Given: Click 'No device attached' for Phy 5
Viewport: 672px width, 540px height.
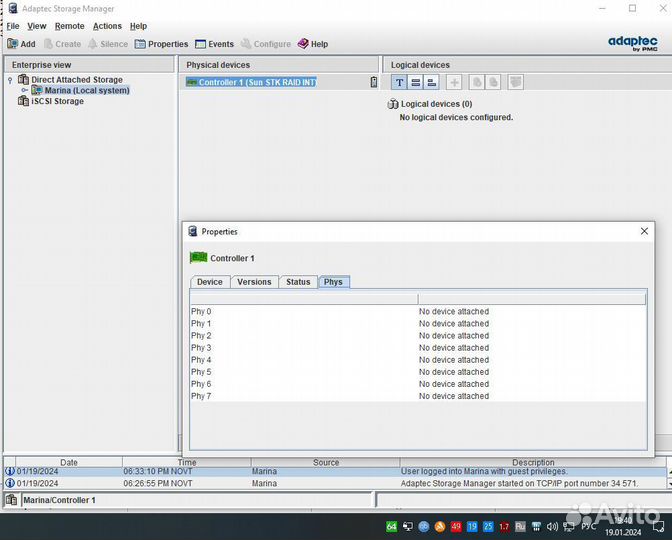Looking at the screenshot, I should pos(454,372).
